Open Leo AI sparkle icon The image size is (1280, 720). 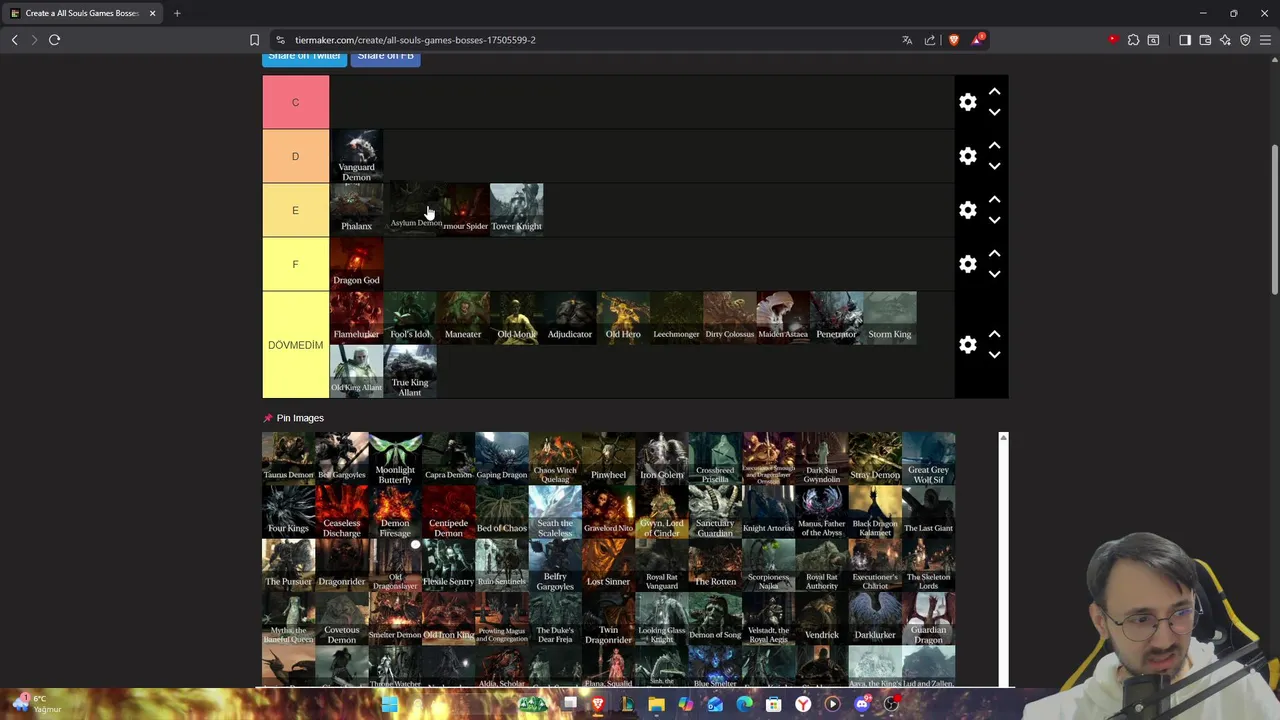pyautogui.click(x=1225, y=40)
